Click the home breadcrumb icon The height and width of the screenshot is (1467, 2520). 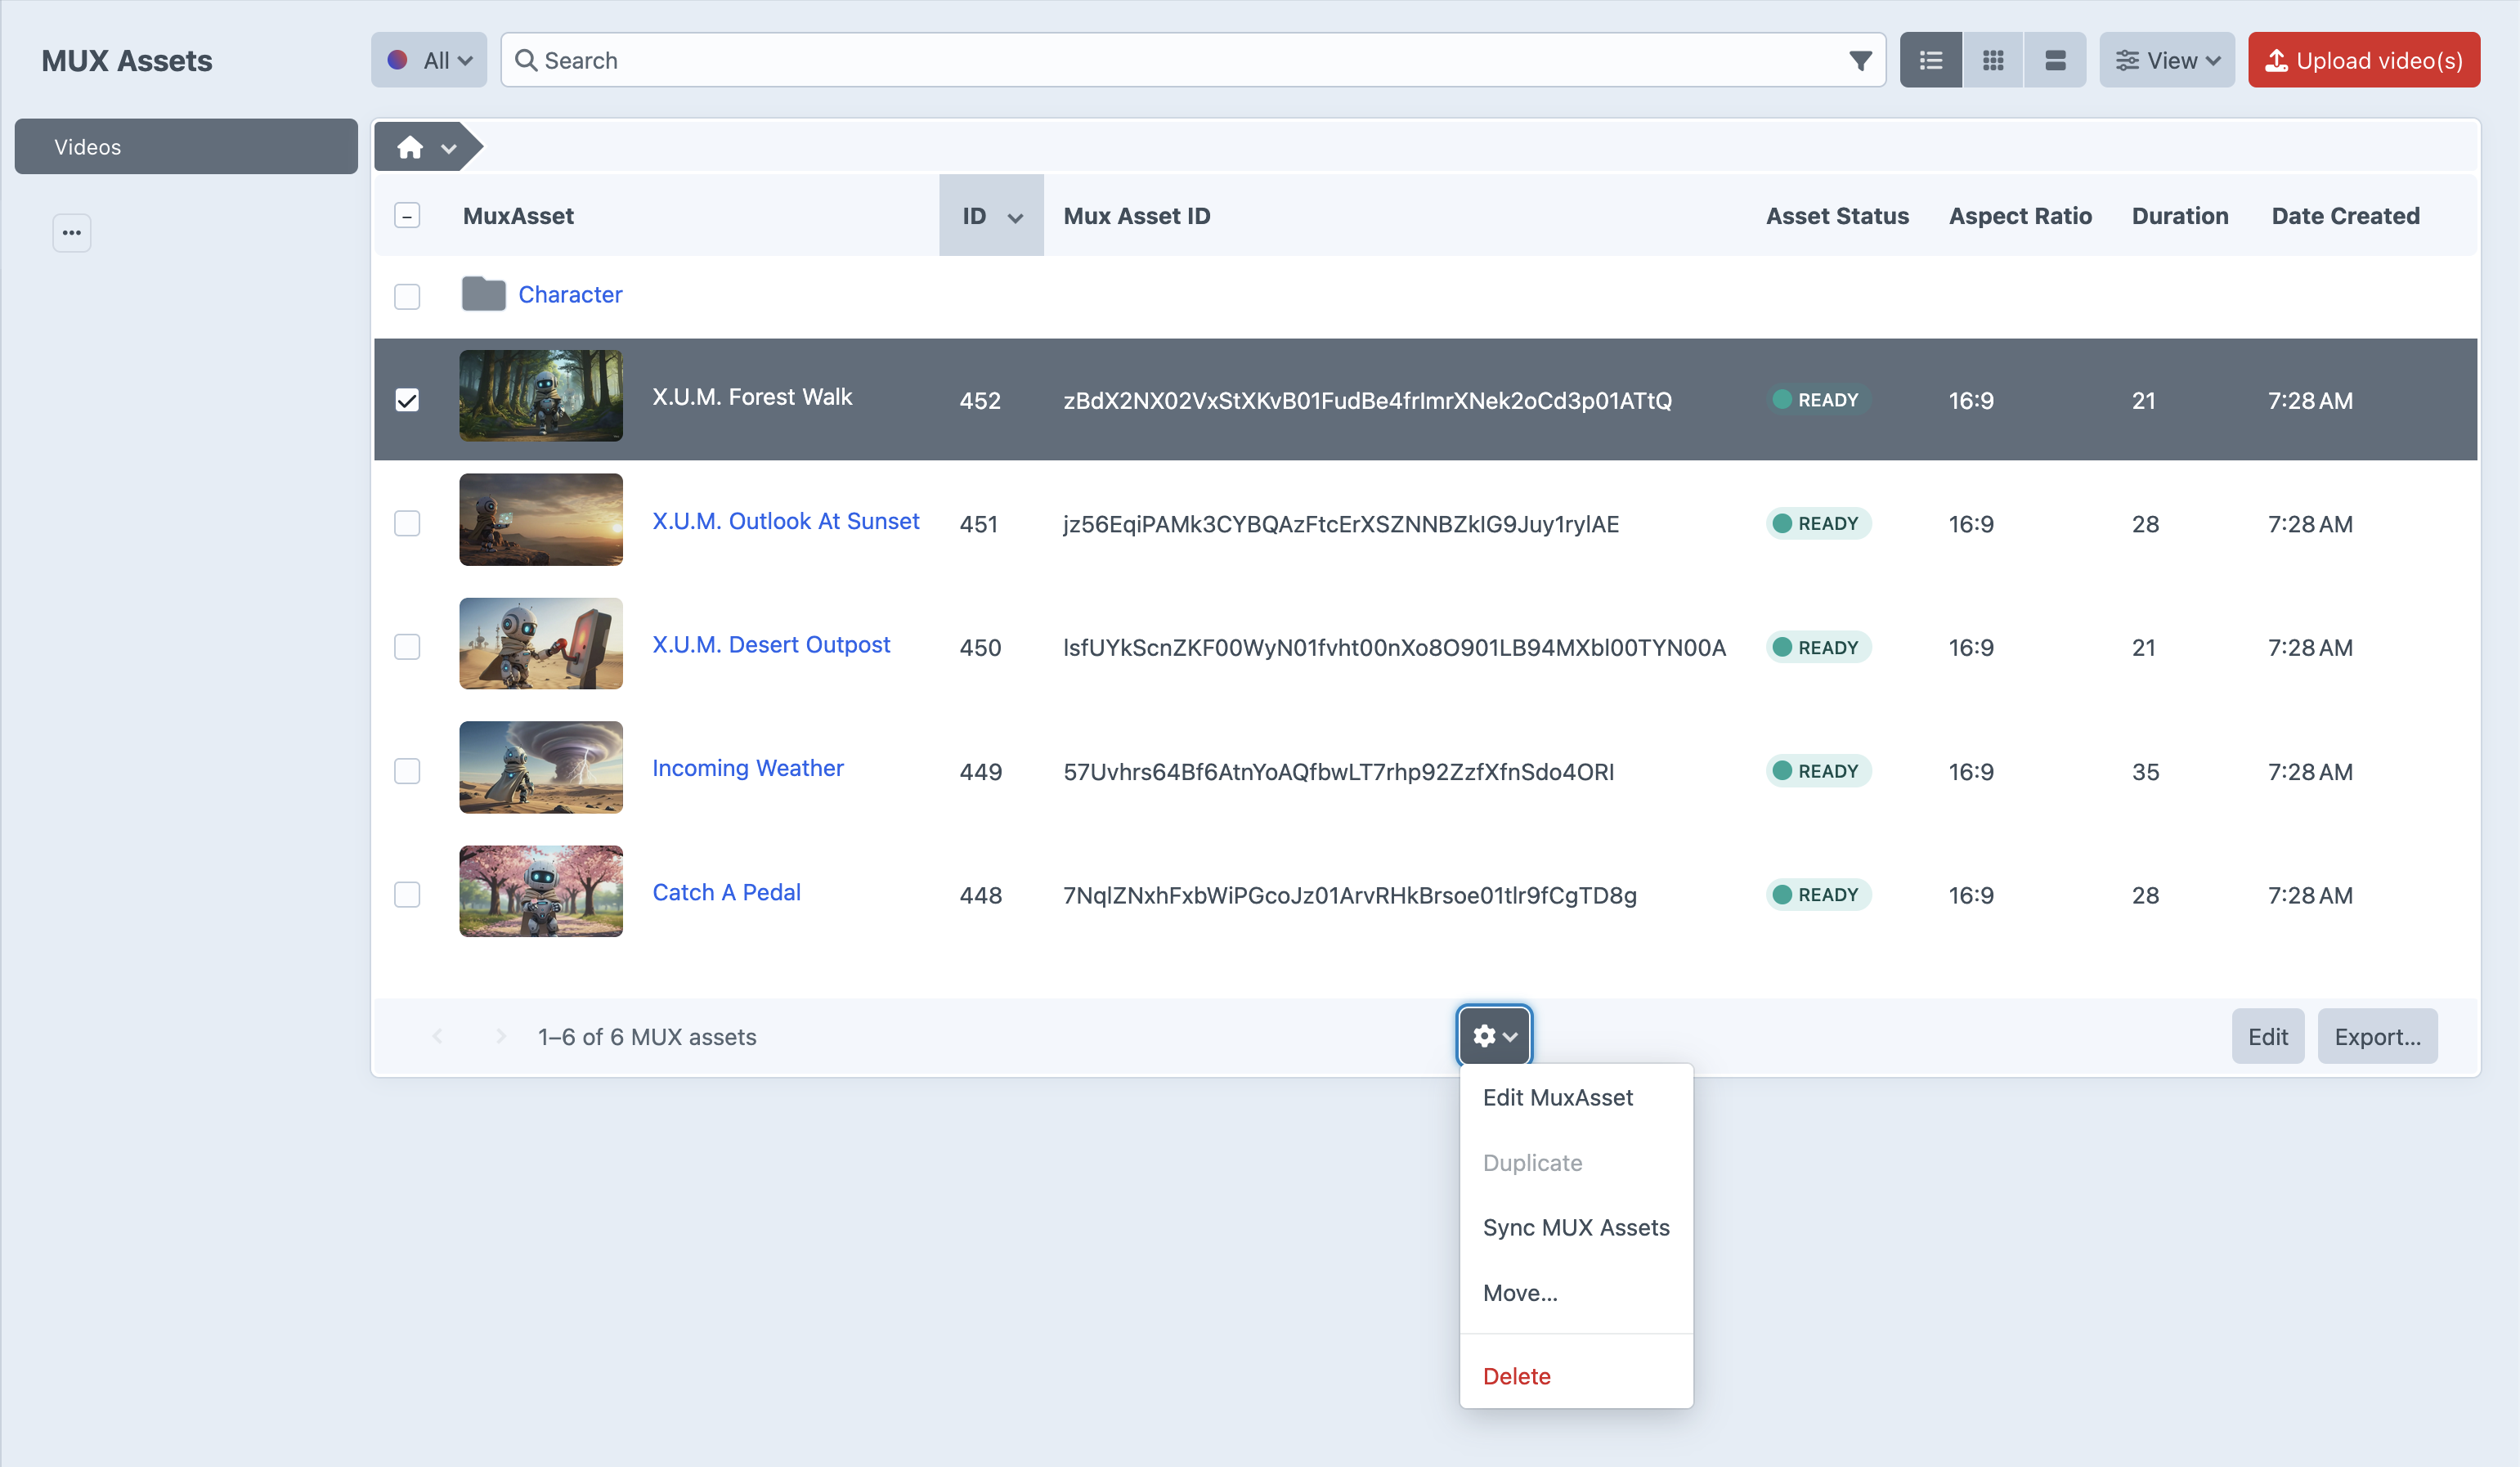410,148
